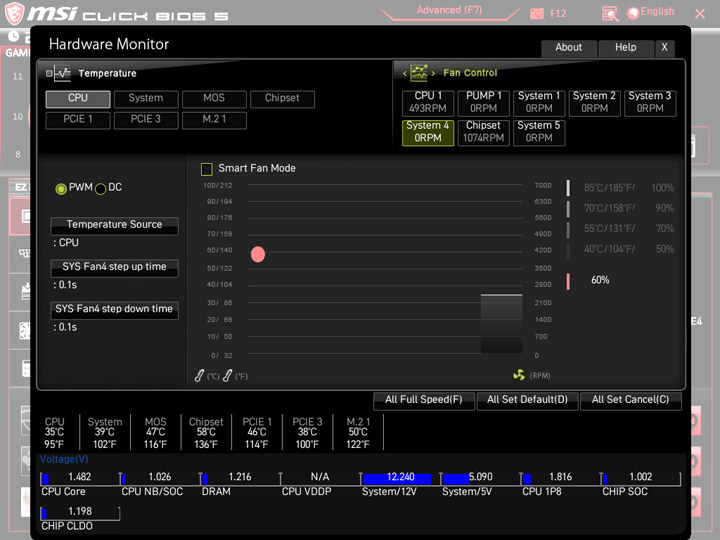Viewport: 720px width, 540px height.
Task: Select the PUMP 1 fan button
Action: [484, 102]
